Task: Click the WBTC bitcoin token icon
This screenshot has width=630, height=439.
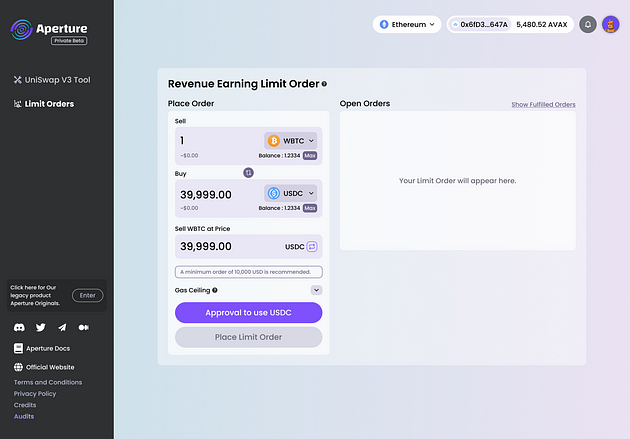Action: [x=274, y=141]
